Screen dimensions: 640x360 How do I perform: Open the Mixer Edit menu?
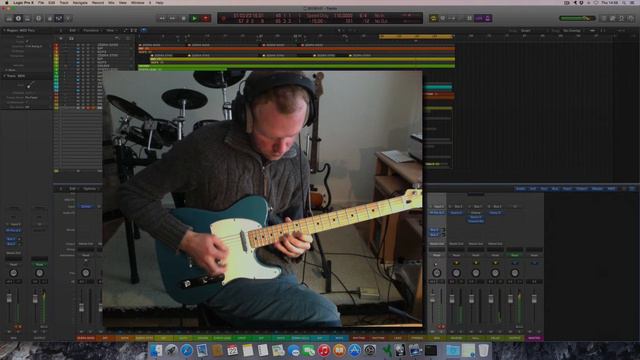click(x=73, y=189)
